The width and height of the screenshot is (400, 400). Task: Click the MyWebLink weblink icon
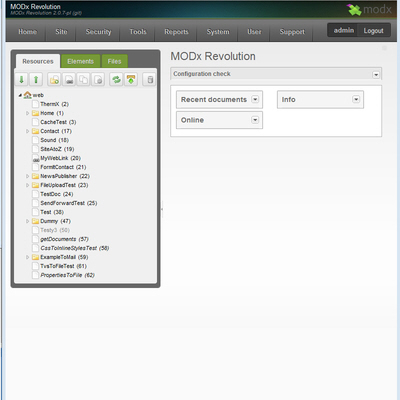(36, 158)
